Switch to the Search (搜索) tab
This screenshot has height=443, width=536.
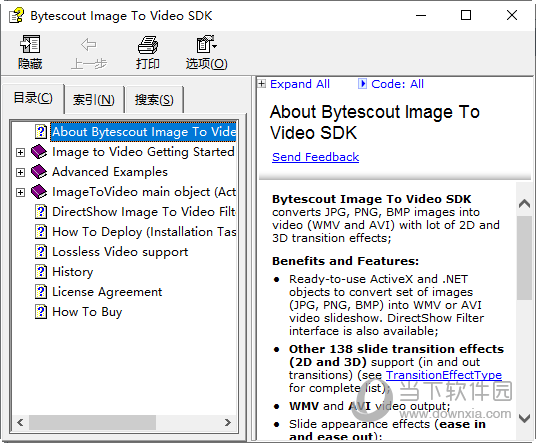point(154,100)
